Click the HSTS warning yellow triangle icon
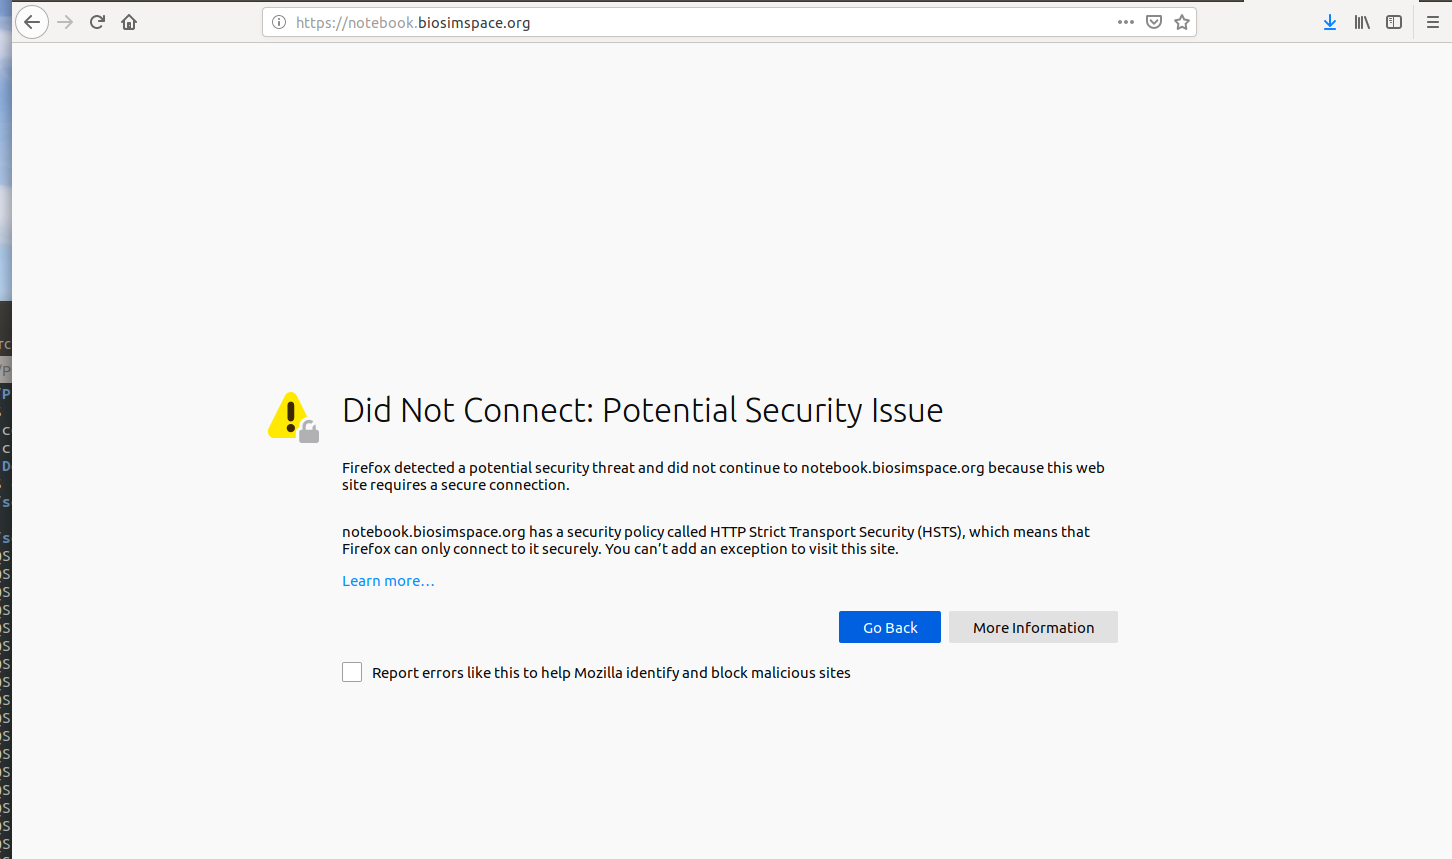1452x859 pixels. (x=288, y=413)
